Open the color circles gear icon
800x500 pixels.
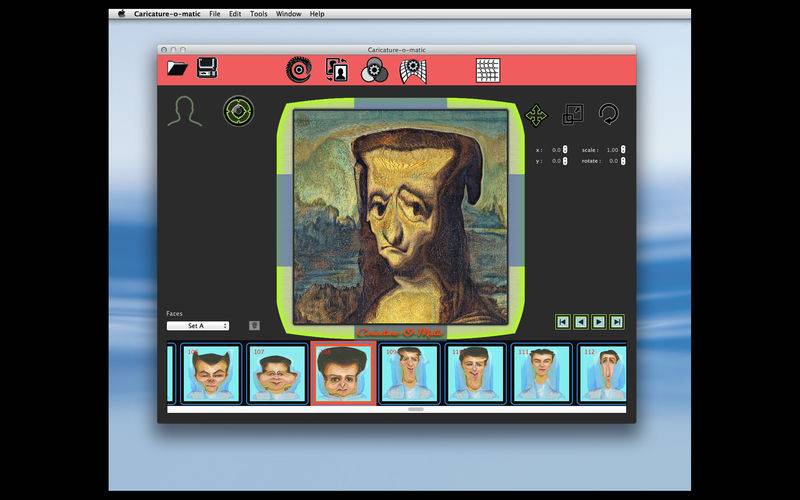pyautogui.click(x=374, y=70)
